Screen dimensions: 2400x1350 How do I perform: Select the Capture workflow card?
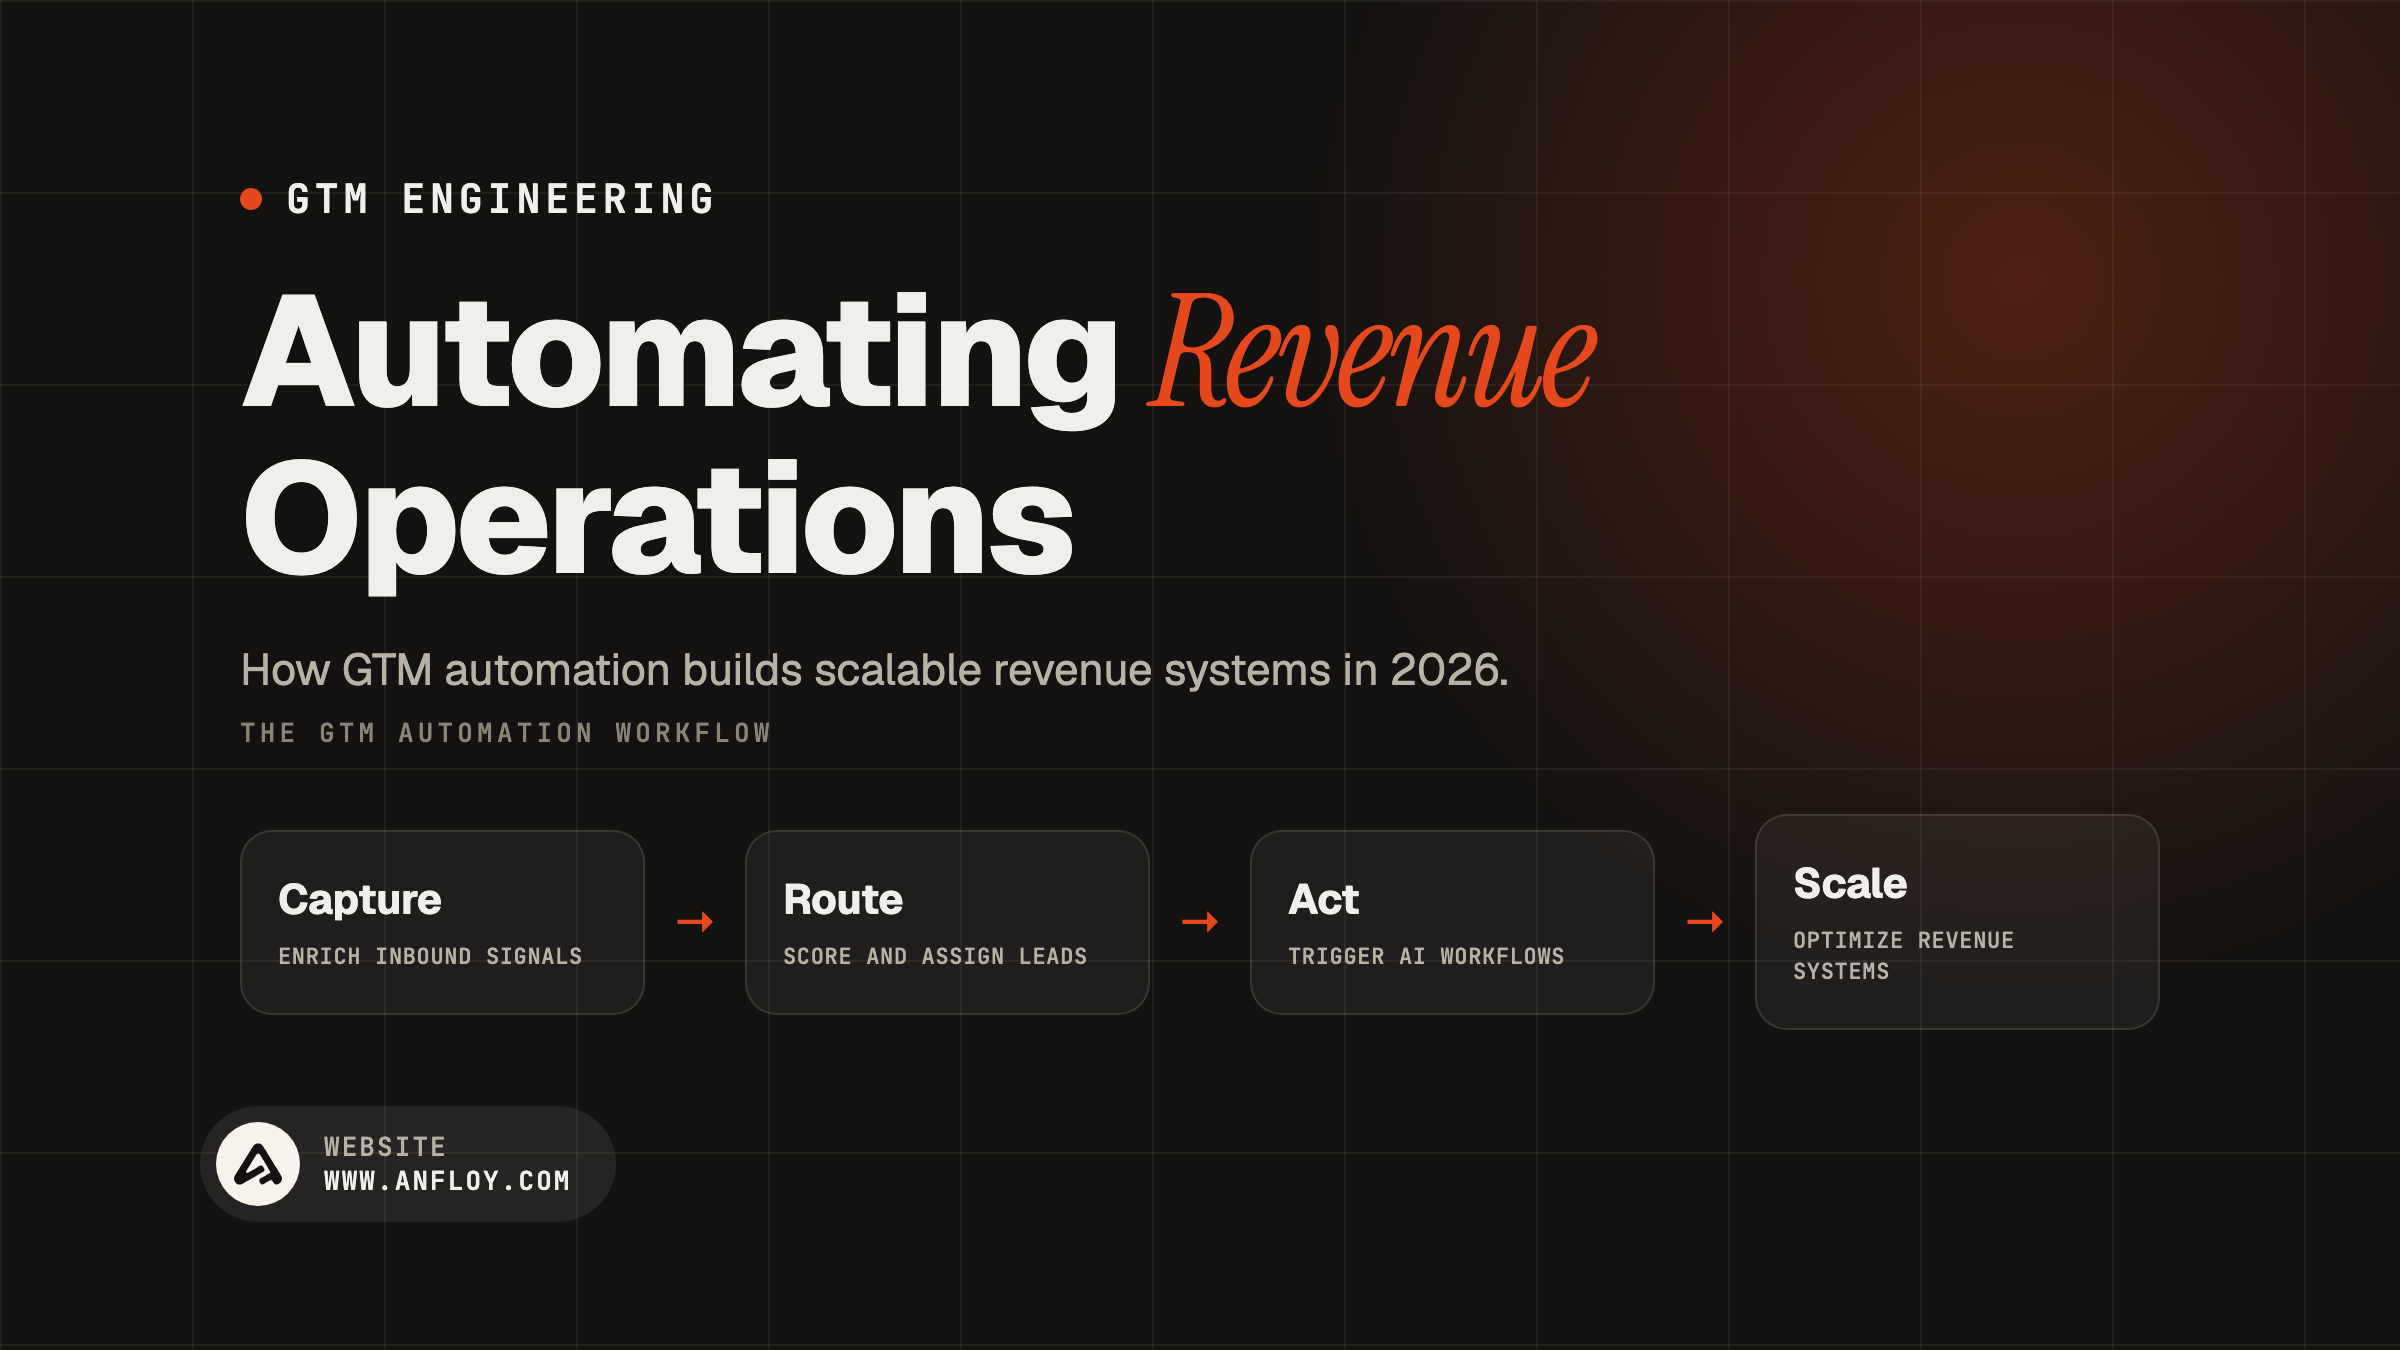tap(442, 922)
